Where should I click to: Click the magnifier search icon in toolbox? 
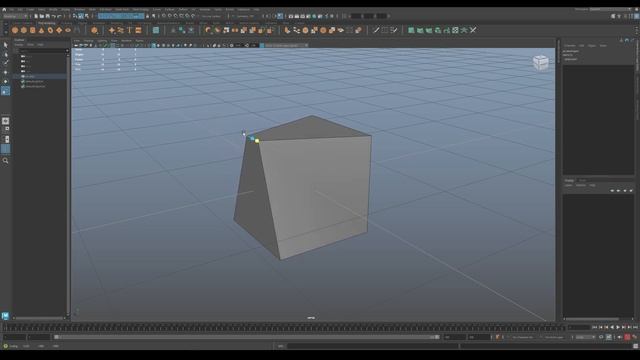[x=5, y=161]
